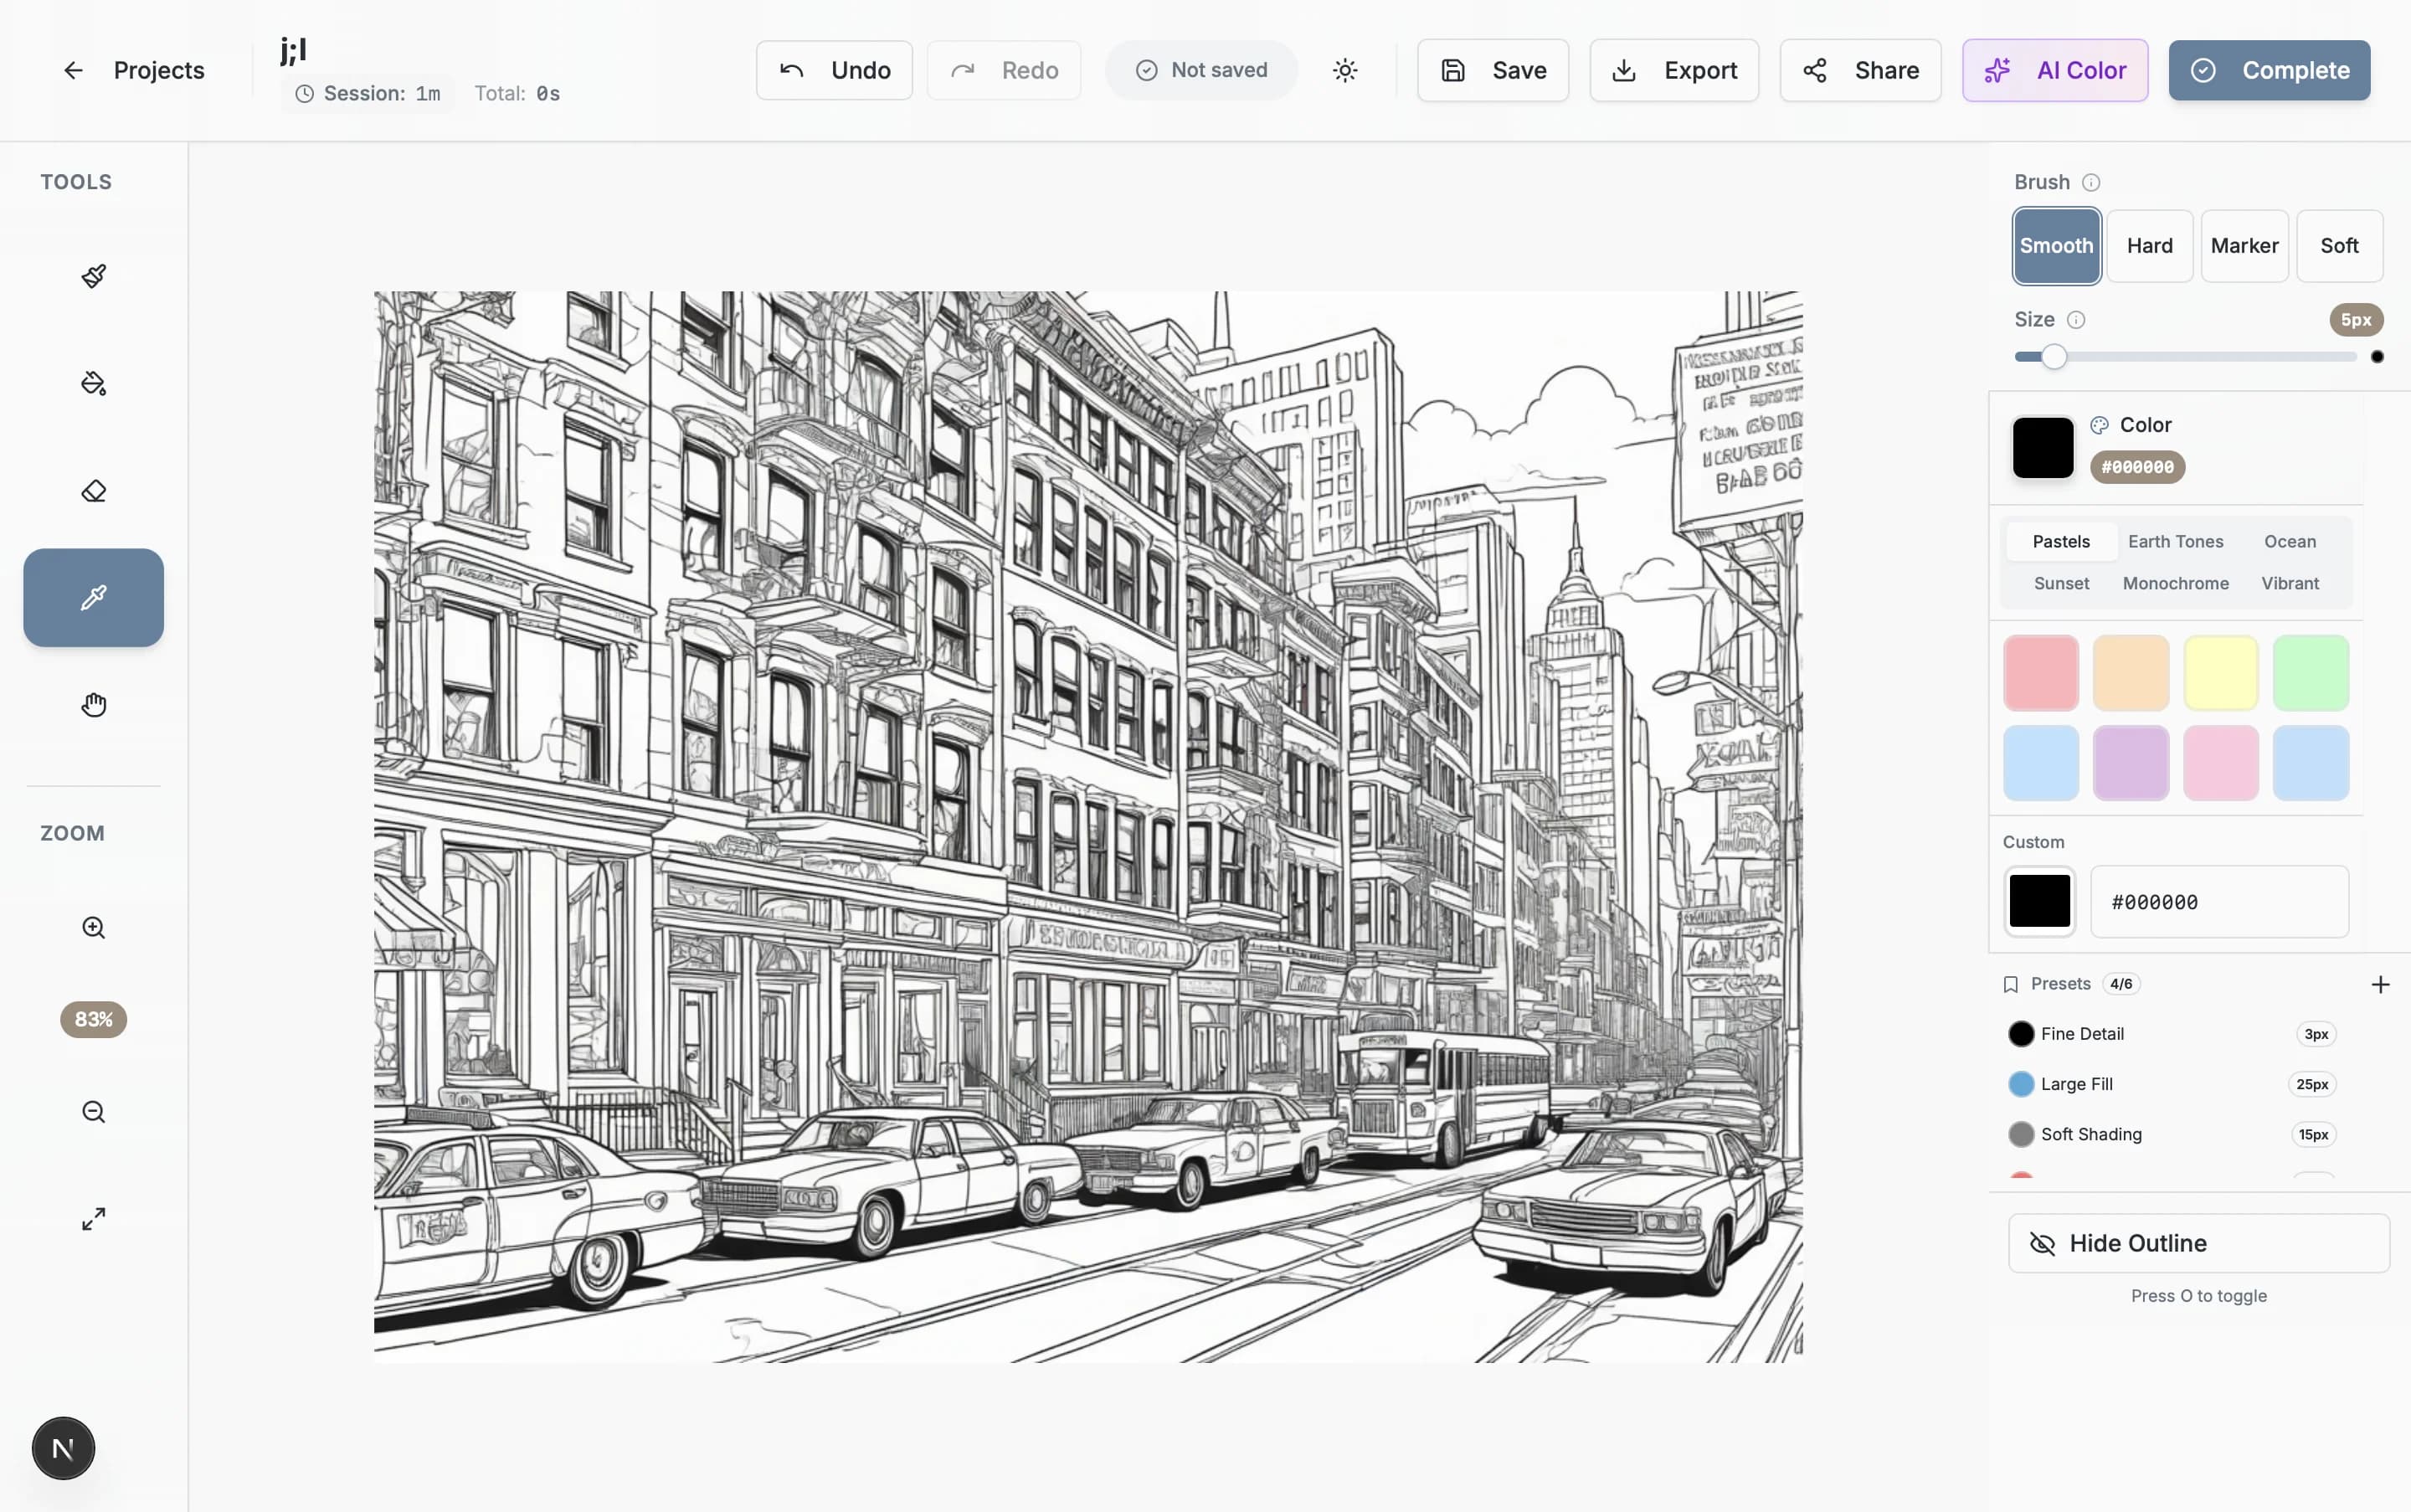The image size is (2411, 1512).
Task: Enter fullscreen canvas view
Action: point(92,1218)
